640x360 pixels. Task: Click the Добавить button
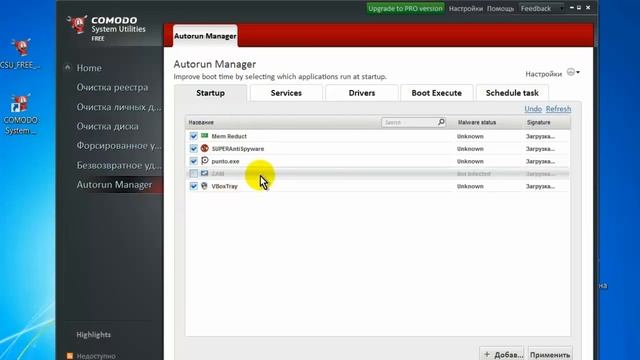tap(502, 354)
